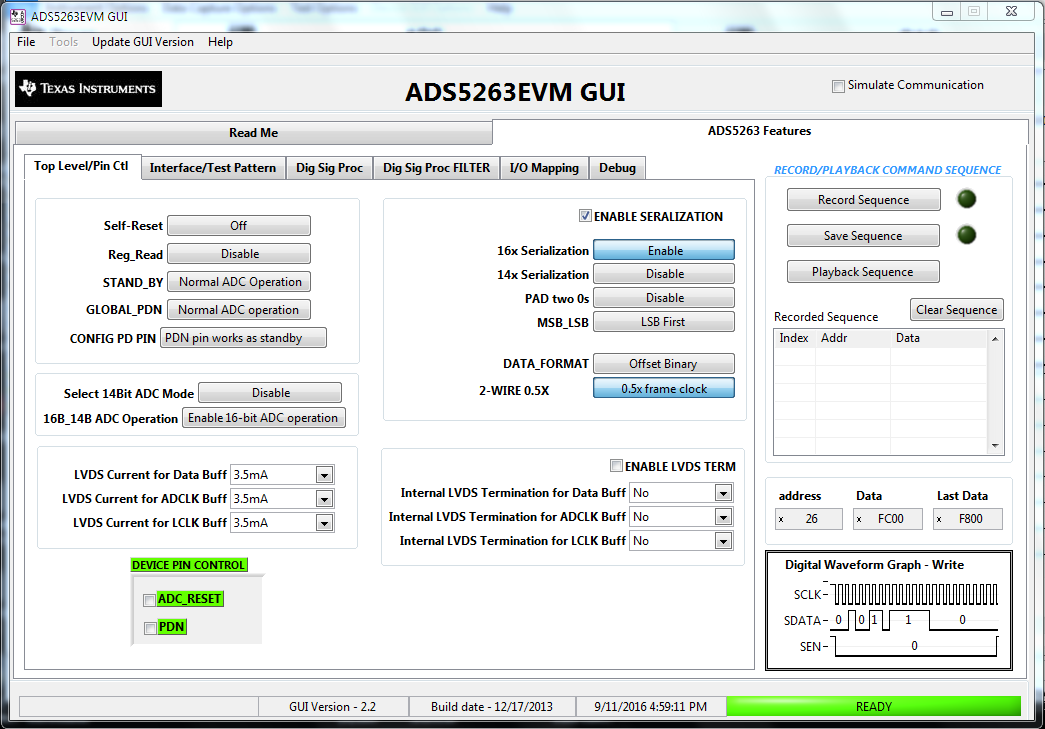
Task: Click STAND_BY Normal ADC Operation button
Action: click(239, 282)
